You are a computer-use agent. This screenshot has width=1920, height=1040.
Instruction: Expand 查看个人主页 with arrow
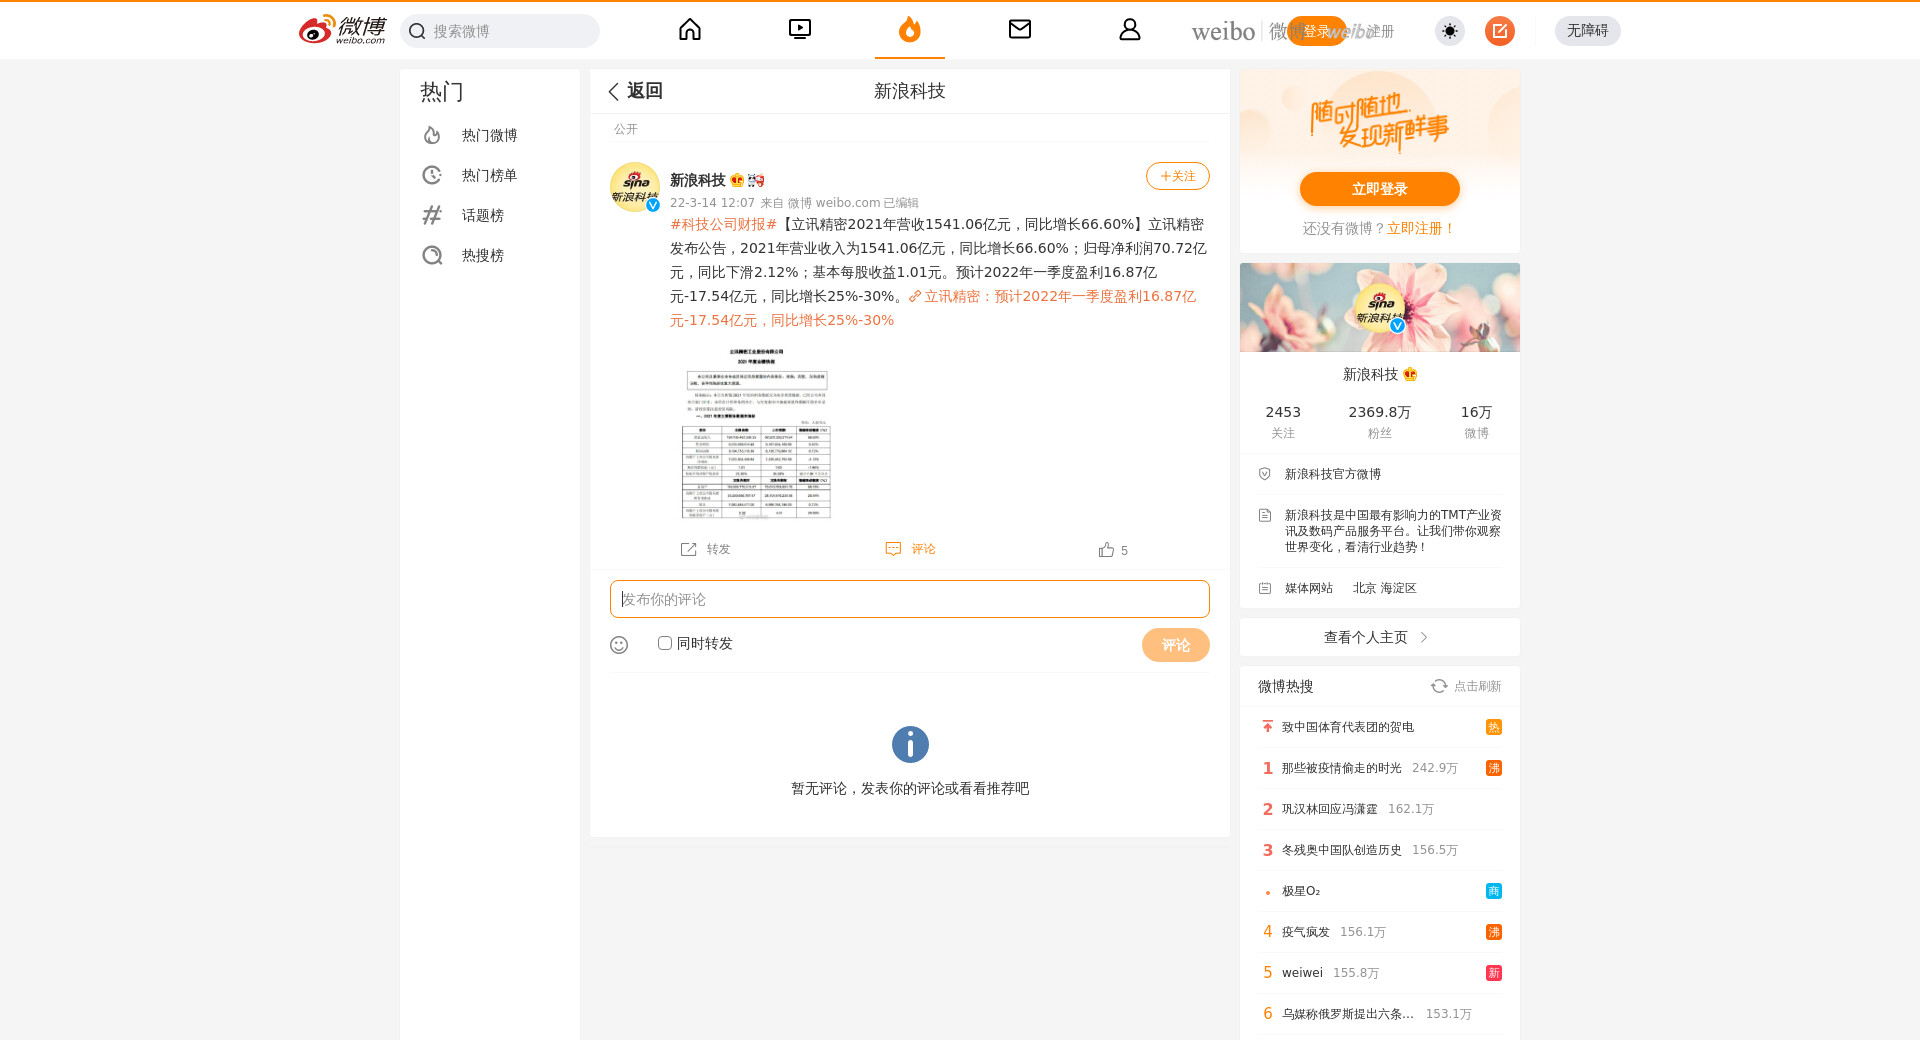(x=1379, y=637)
